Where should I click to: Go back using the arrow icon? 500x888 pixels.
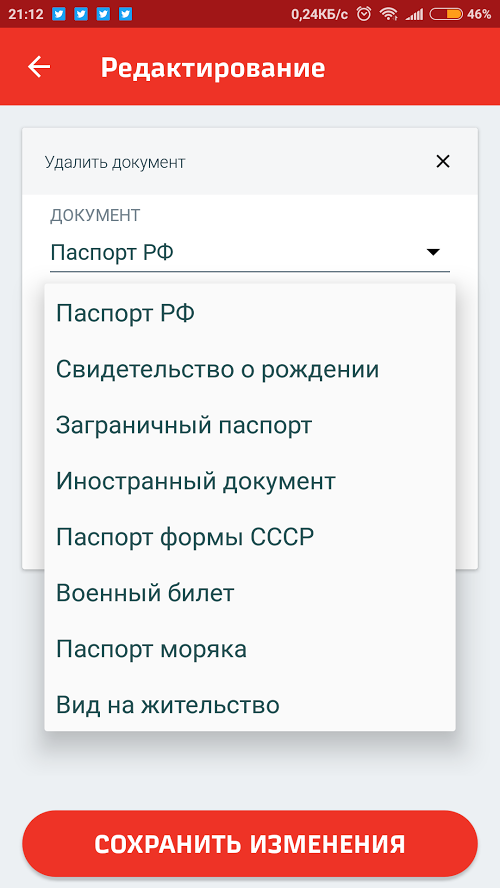39,67
